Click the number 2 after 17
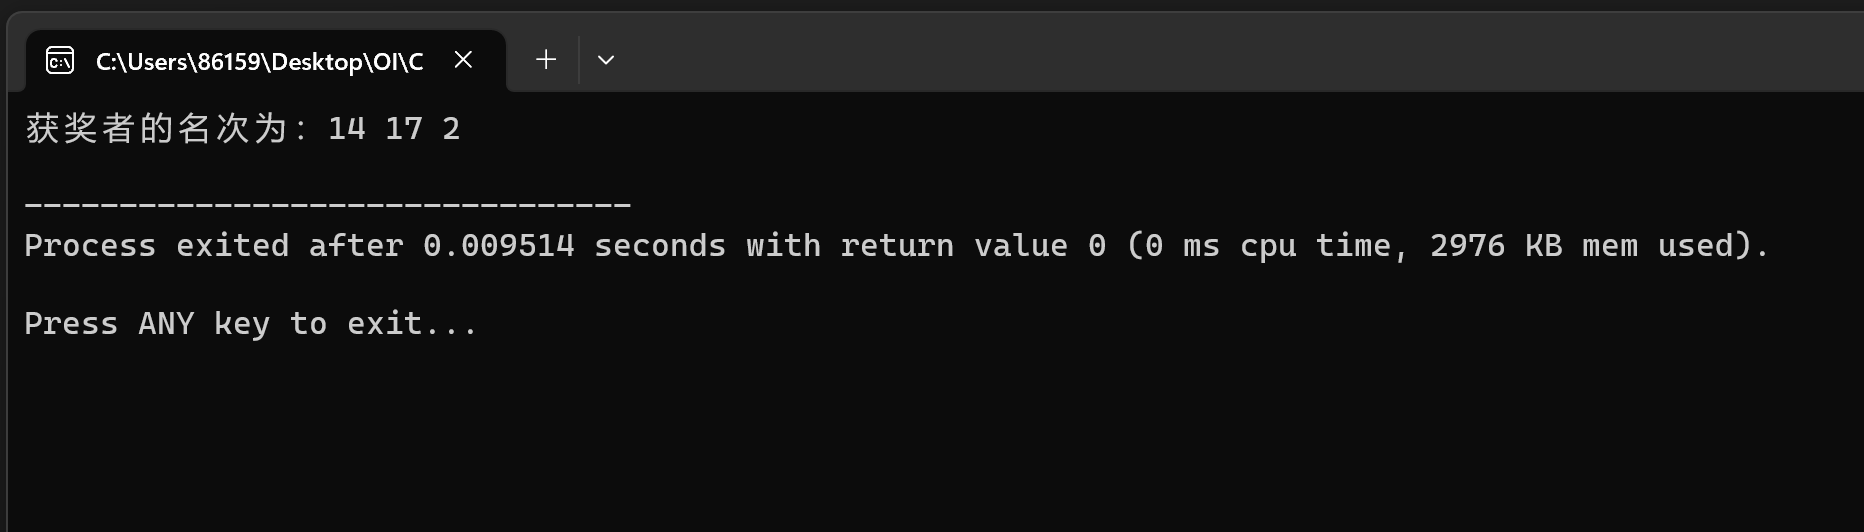Image resolution: width=1864 pixels, height=532 pixels. 451,129
